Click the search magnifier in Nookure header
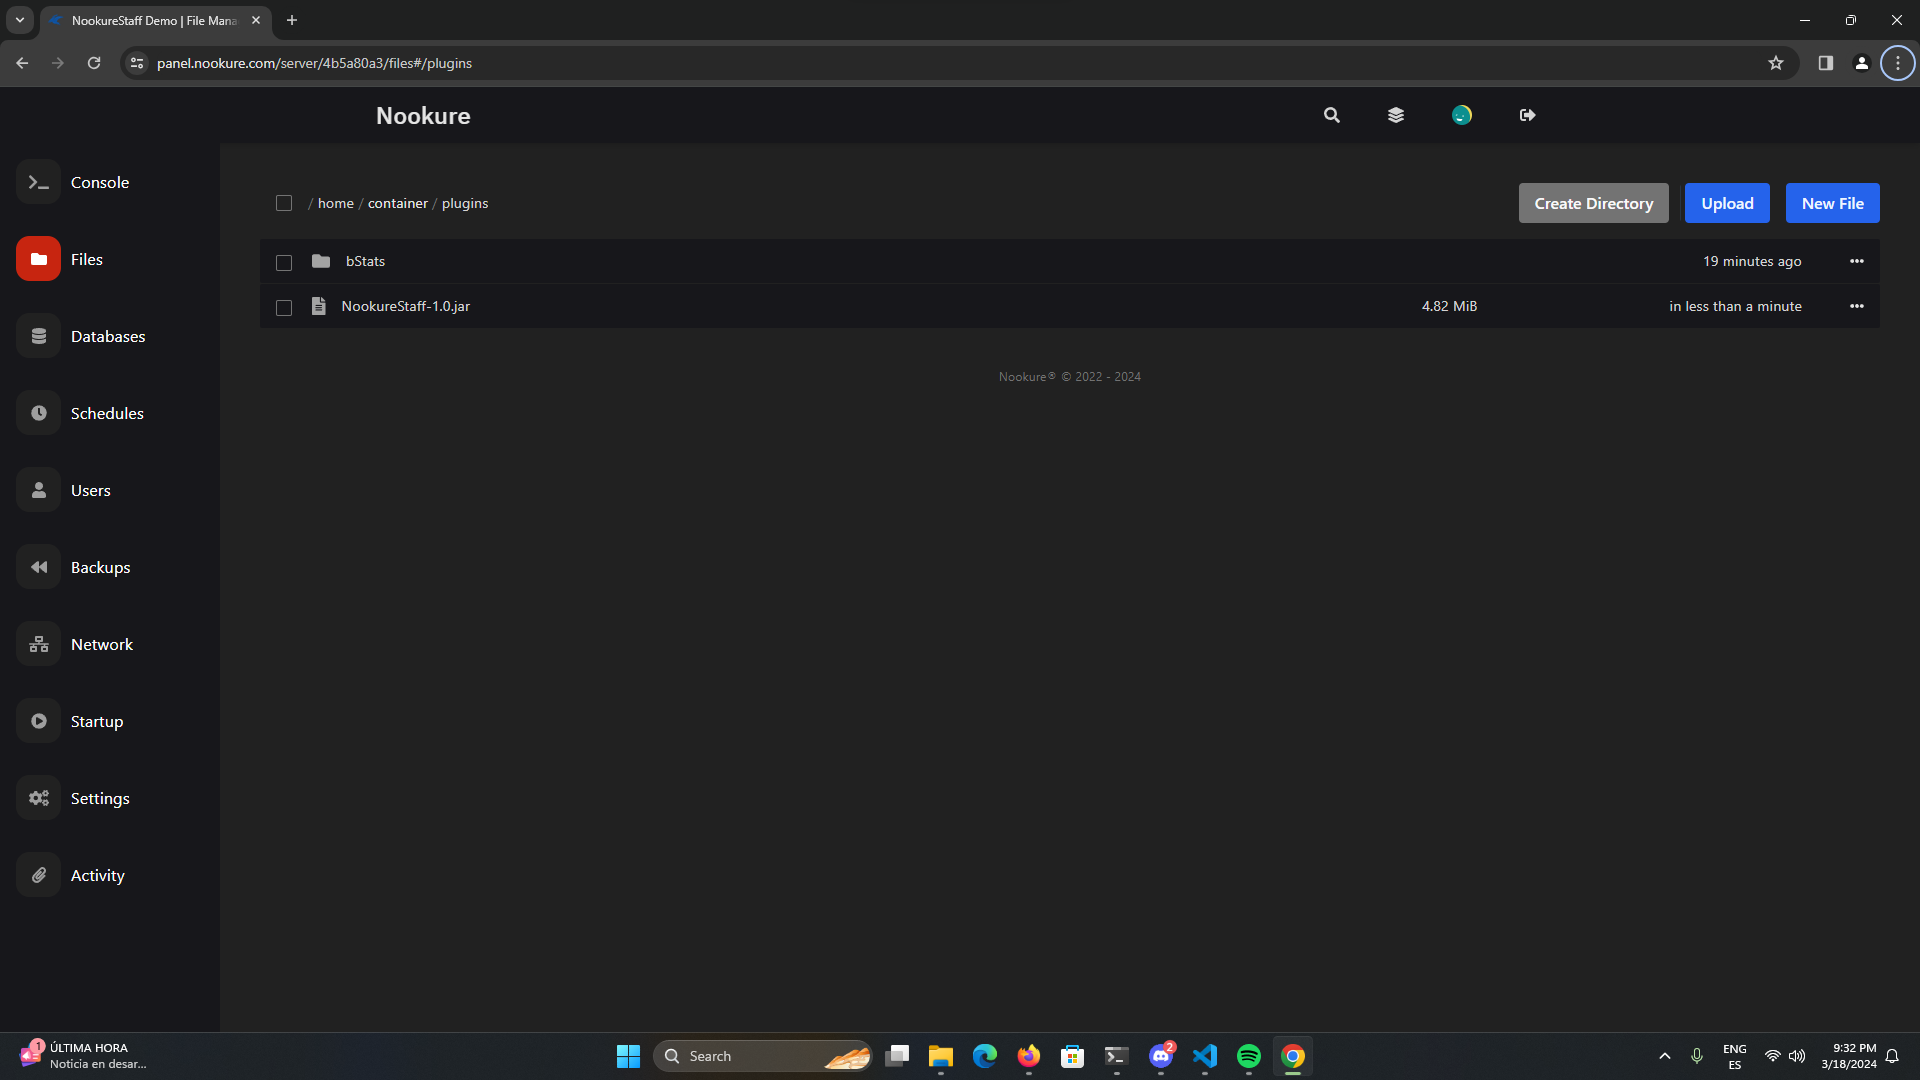 click(1331, 115)
